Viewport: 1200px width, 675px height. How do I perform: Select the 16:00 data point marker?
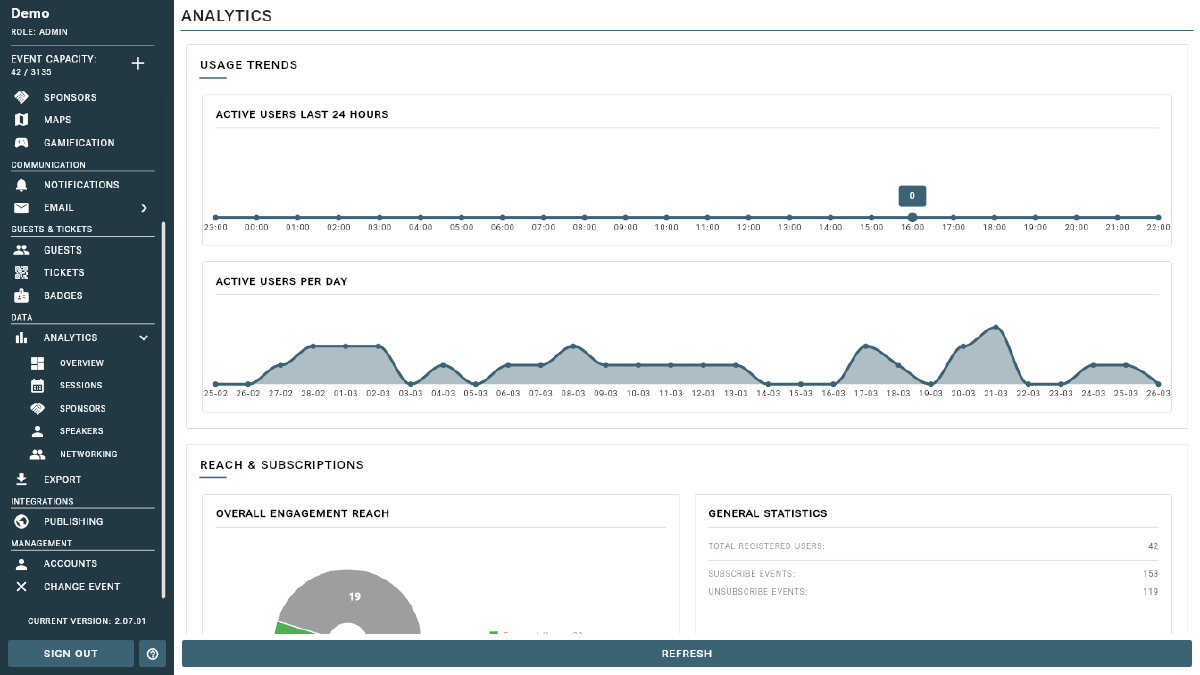pos(912,217)
